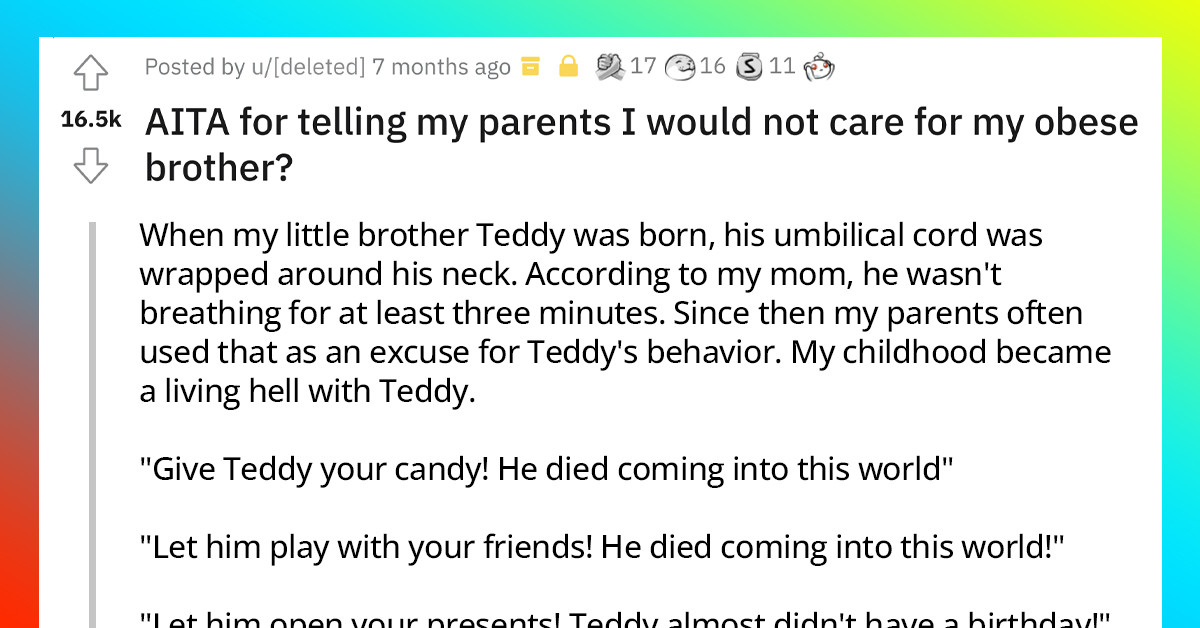Click the '7 months ago' timestamp link
The width and height of the screenshot is (1200, 628).
click(440, 67)
